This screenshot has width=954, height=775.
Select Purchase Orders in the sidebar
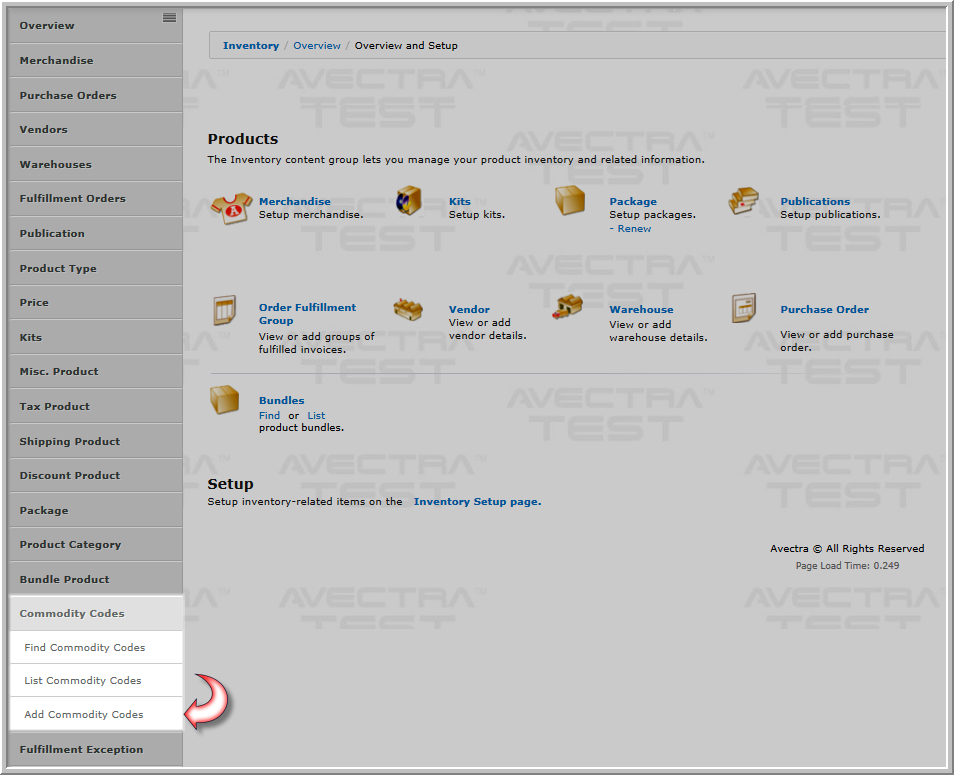96,95
